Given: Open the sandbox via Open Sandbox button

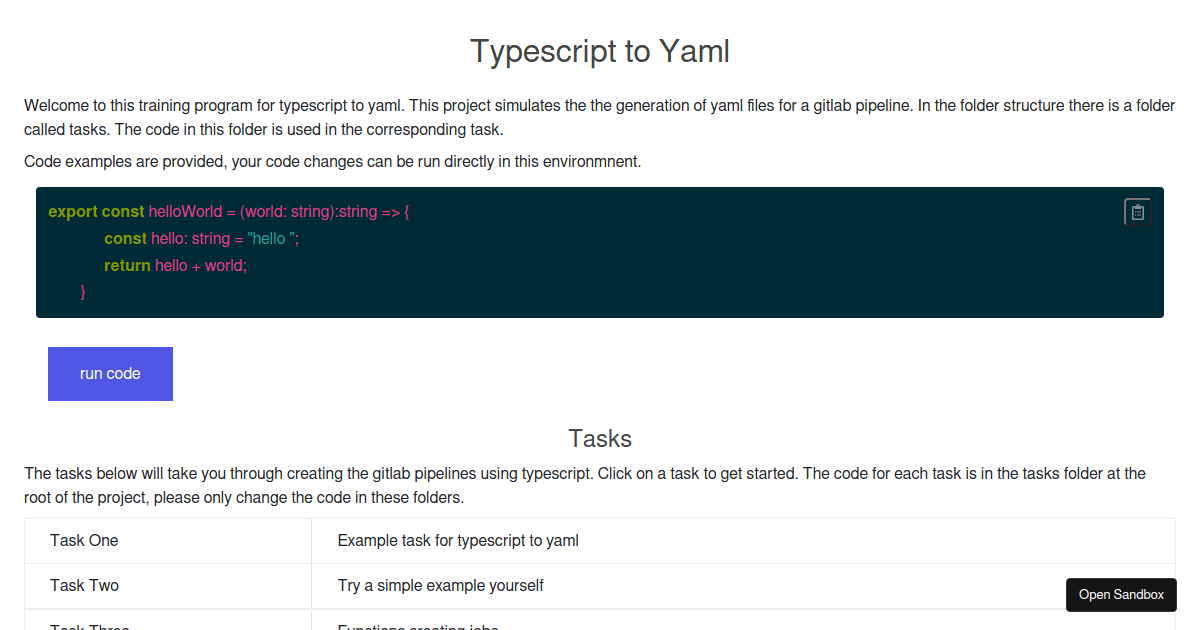Looking at the screenshot, I should 1121,594.
